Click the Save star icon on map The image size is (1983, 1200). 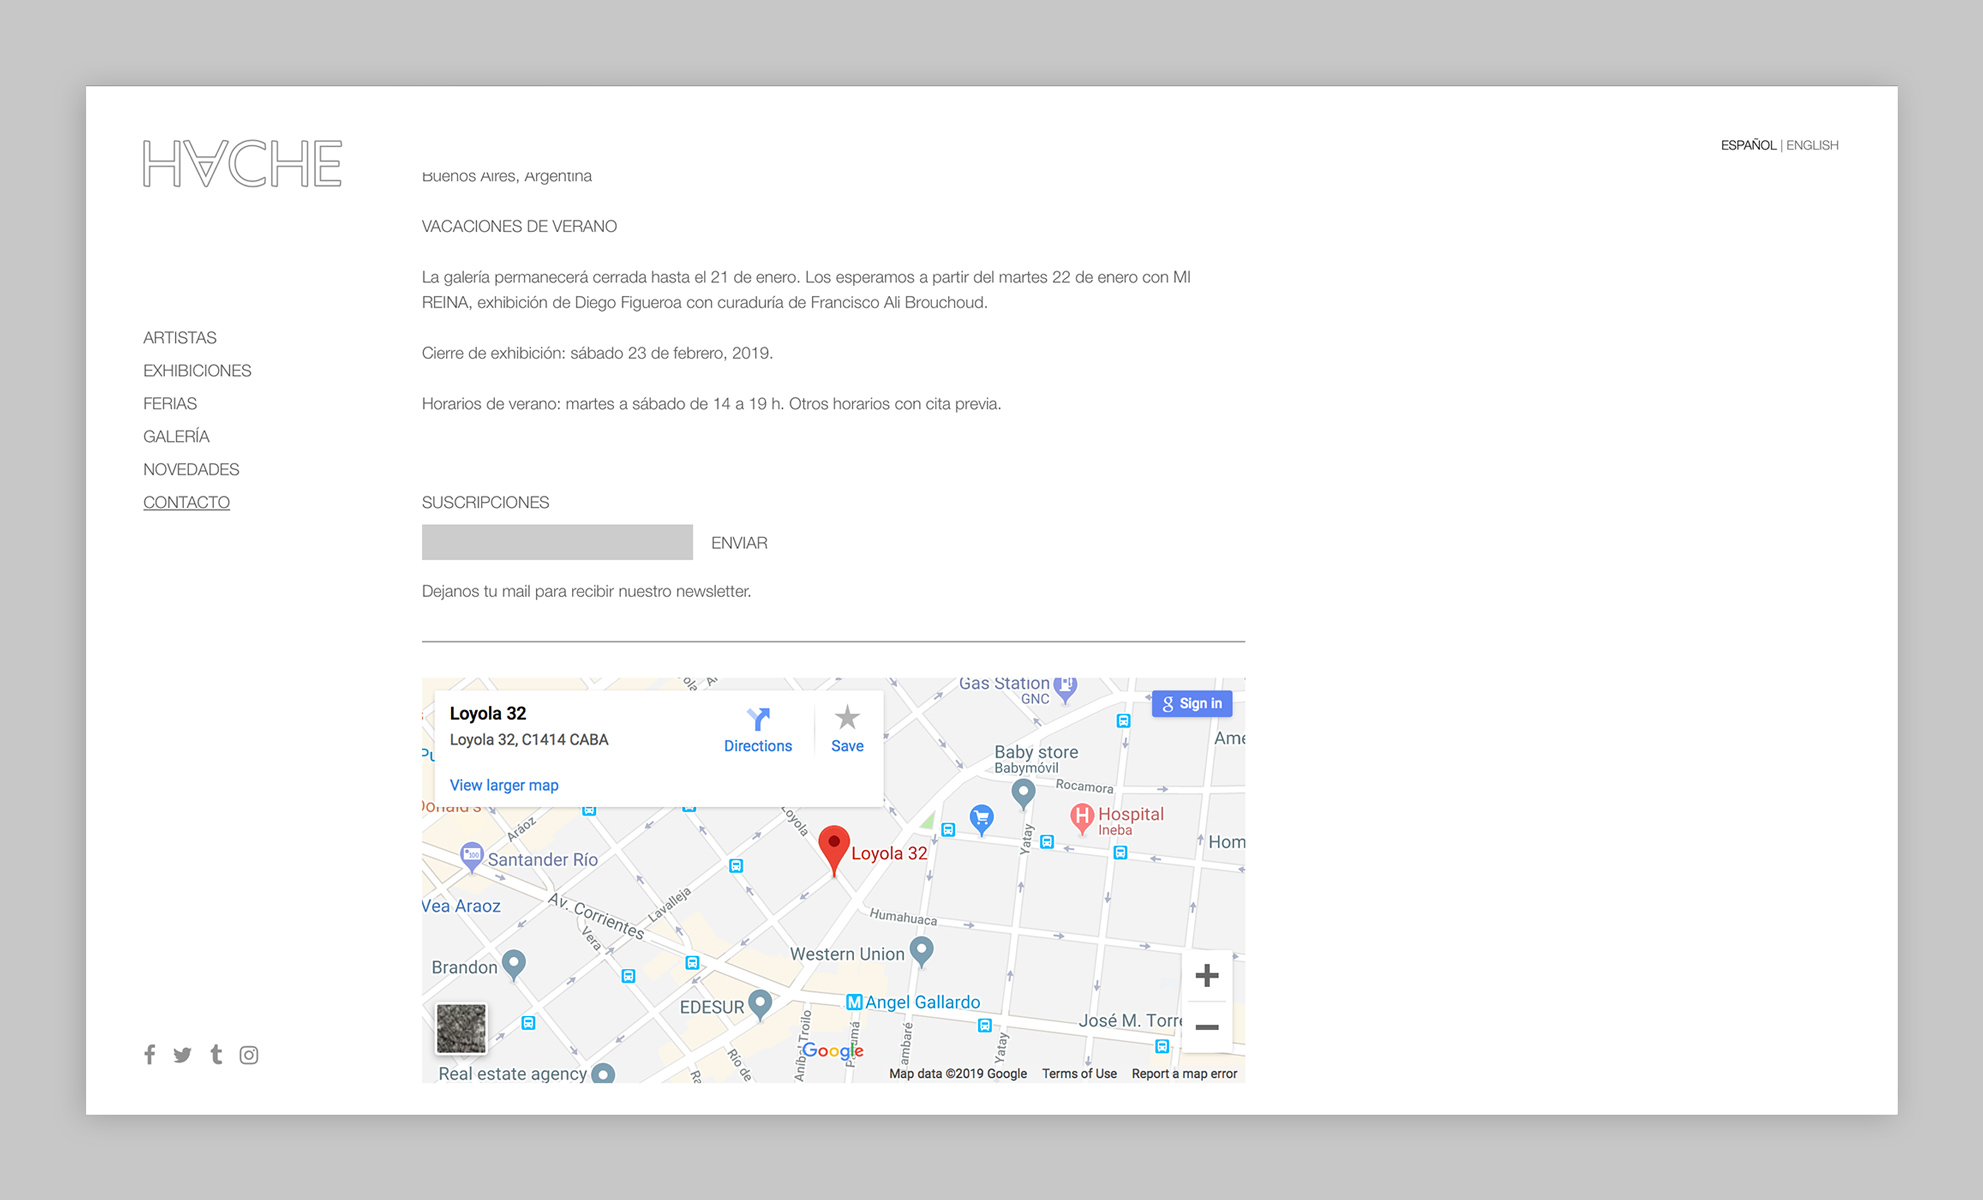coord(847,718)
